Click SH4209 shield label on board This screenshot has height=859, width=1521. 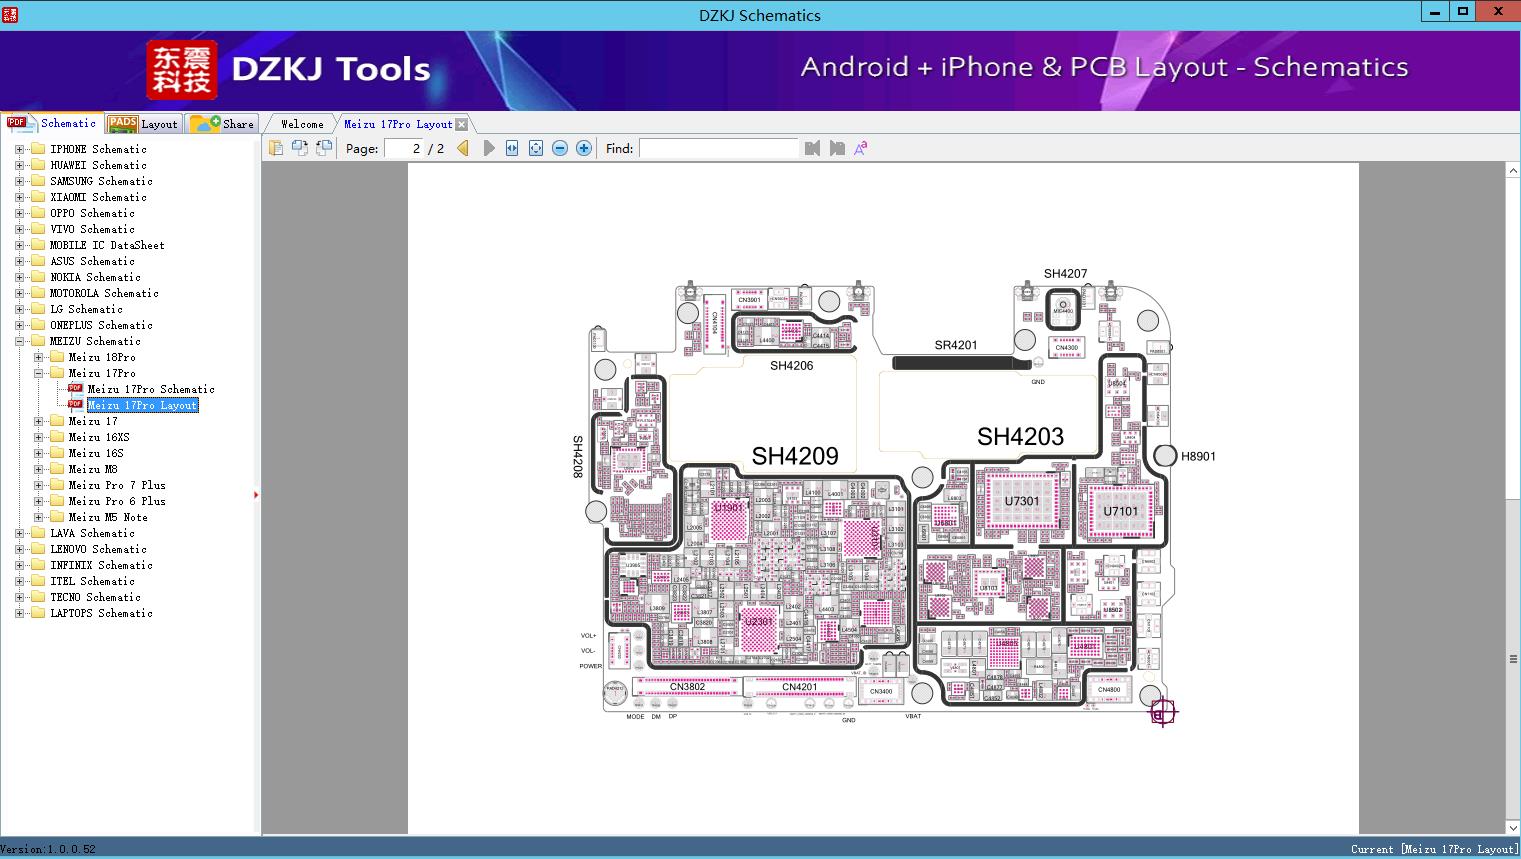(x=795, y=456)
